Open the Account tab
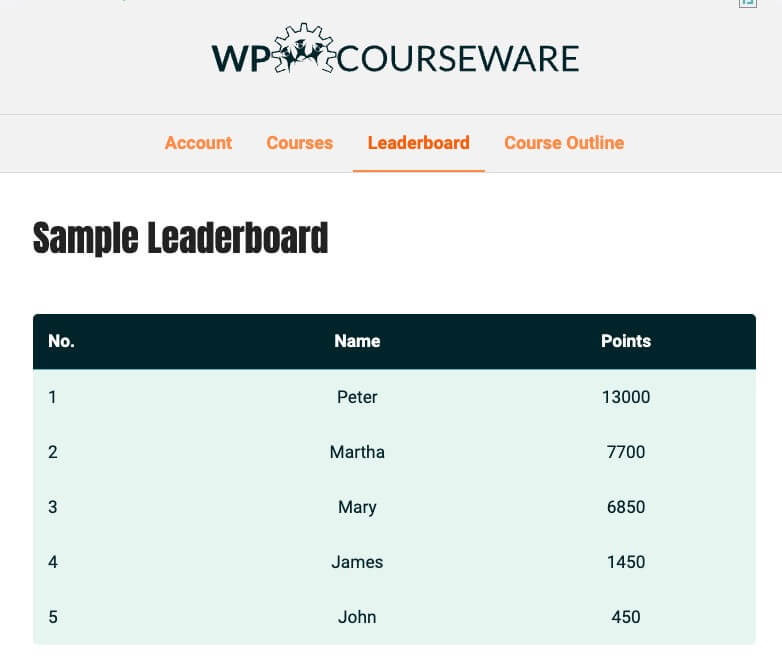782x672 pixels. click(x=198, y=143)
